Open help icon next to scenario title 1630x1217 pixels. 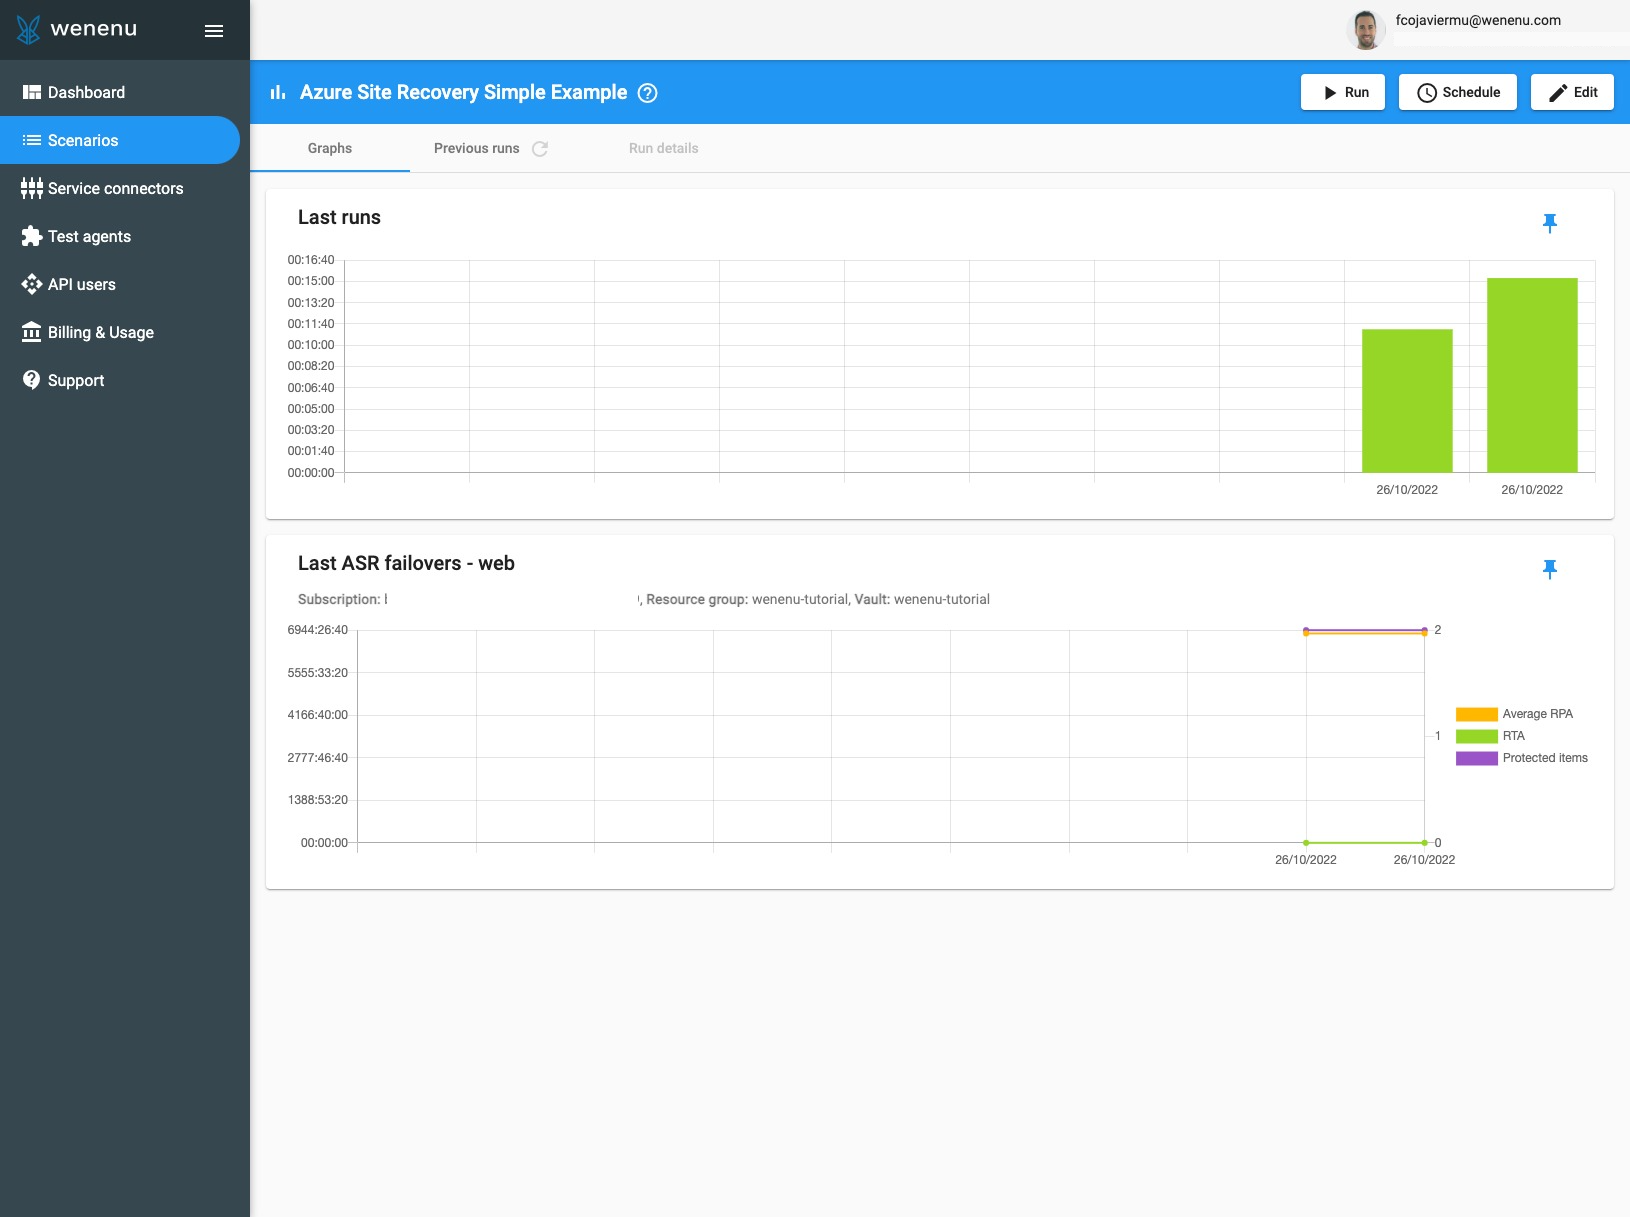648,93
